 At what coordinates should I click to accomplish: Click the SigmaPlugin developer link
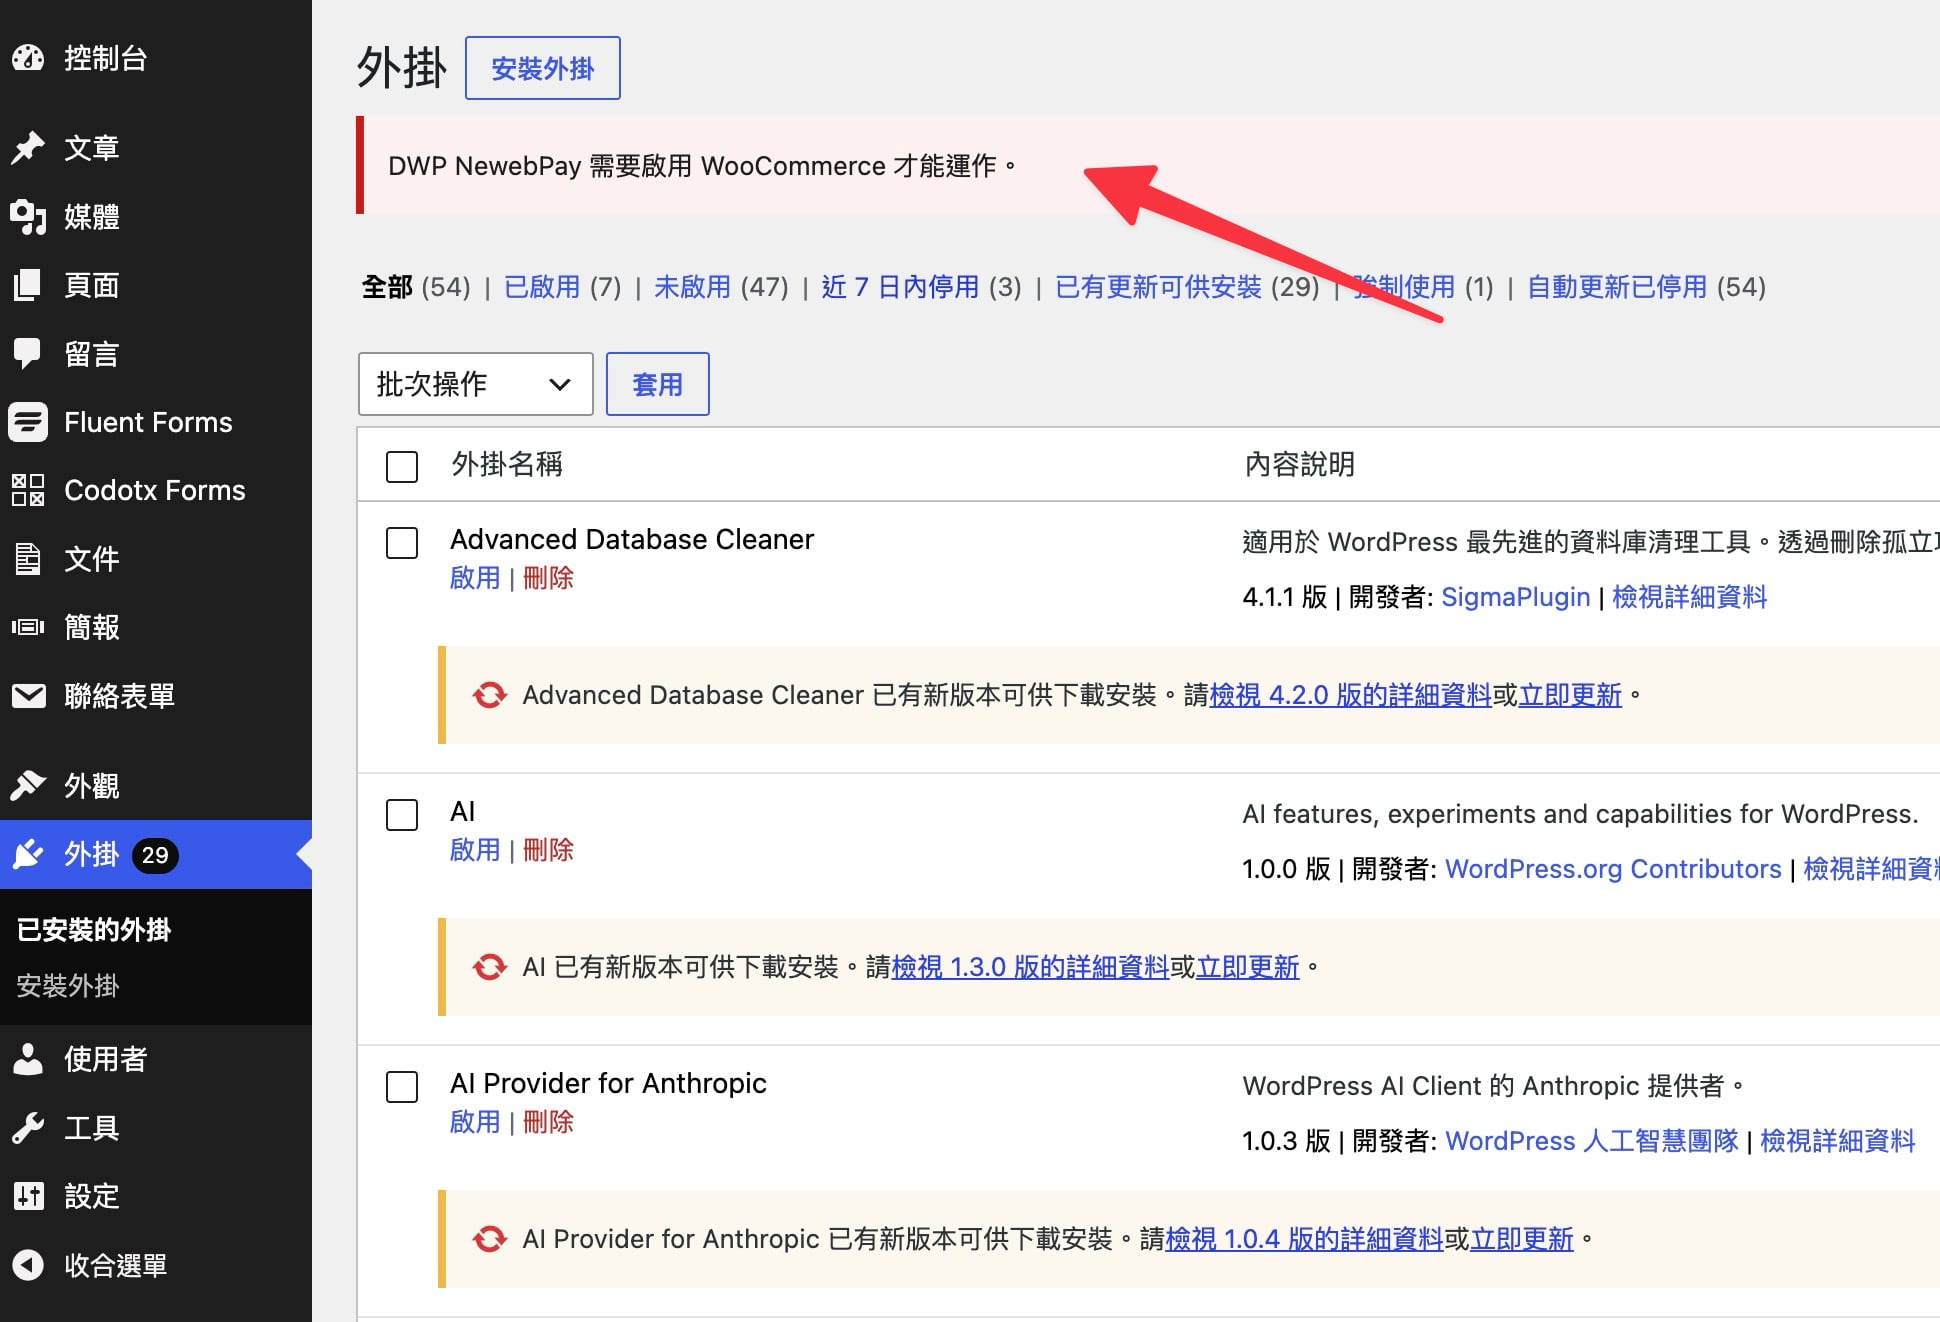pyautogui.click(x=1515, y=597)
